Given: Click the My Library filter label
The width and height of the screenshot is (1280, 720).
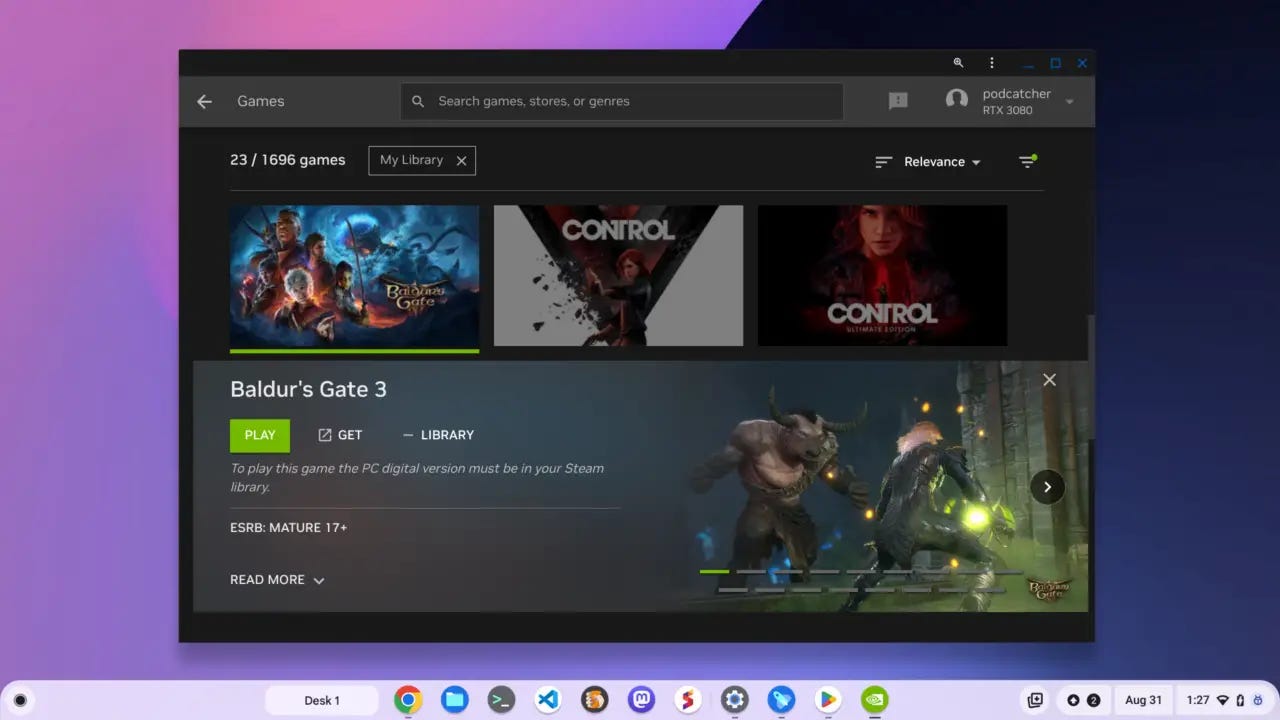Looking at the screenshot, I should pos(411,160).
